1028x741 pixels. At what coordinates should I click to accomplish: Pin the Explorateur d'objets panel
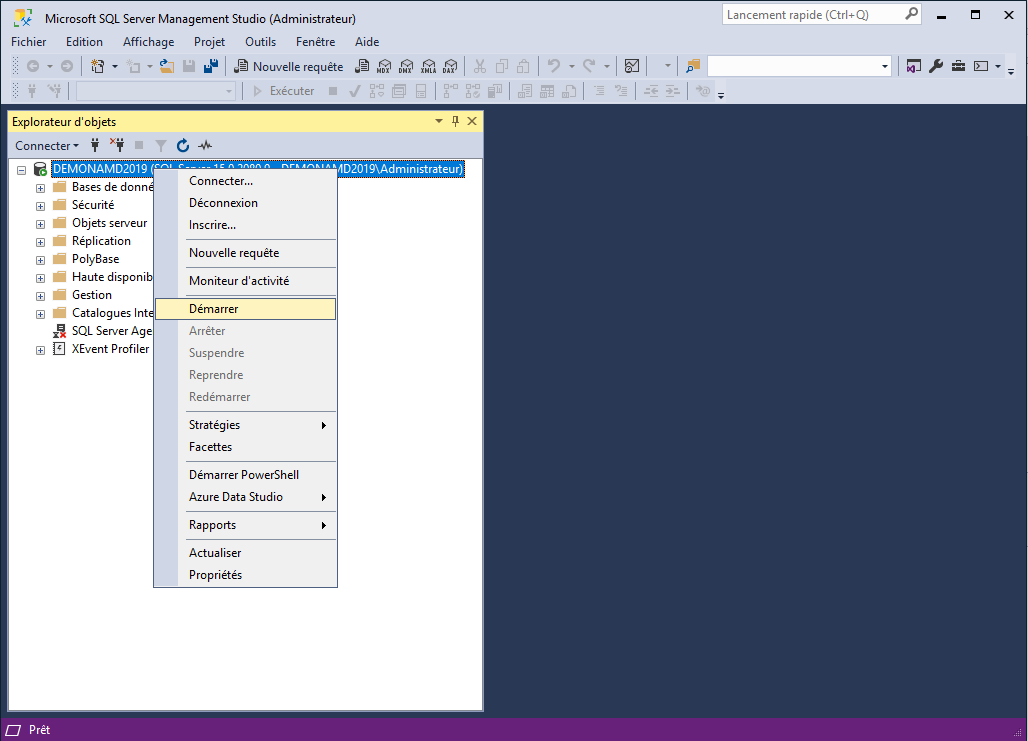[x=455, y=121]
